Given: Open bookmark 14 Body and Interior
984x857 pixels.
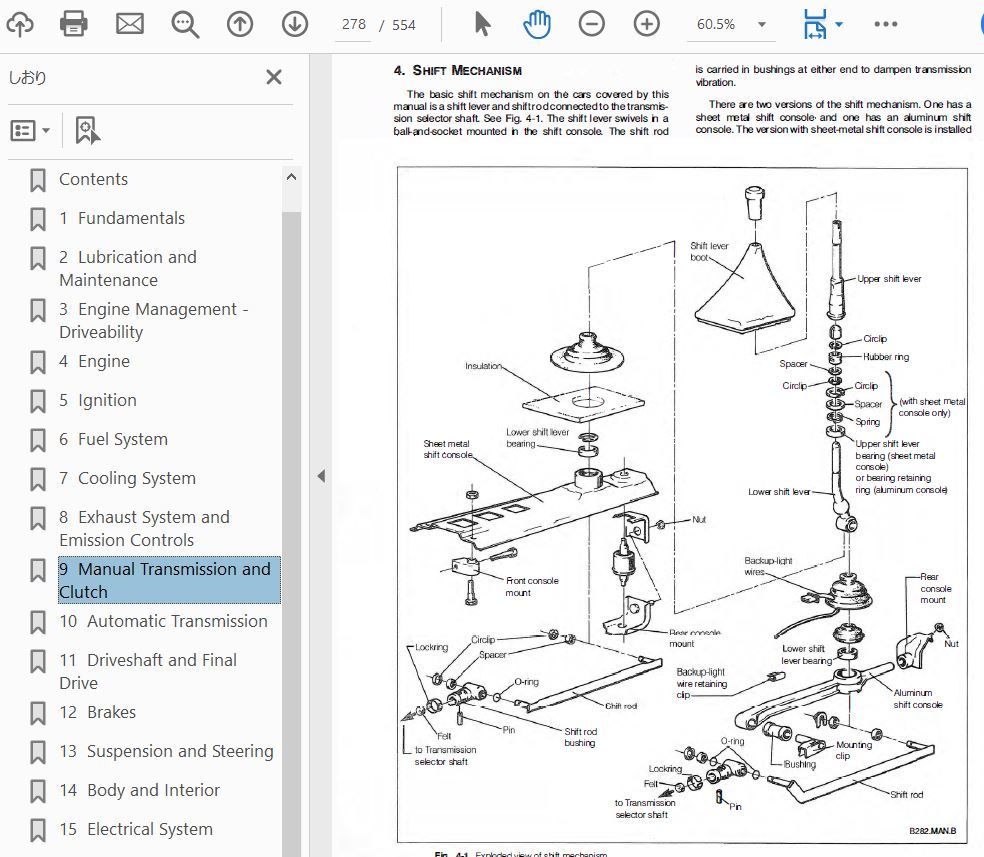Looking at the screenshot, I should coord(139,790).
